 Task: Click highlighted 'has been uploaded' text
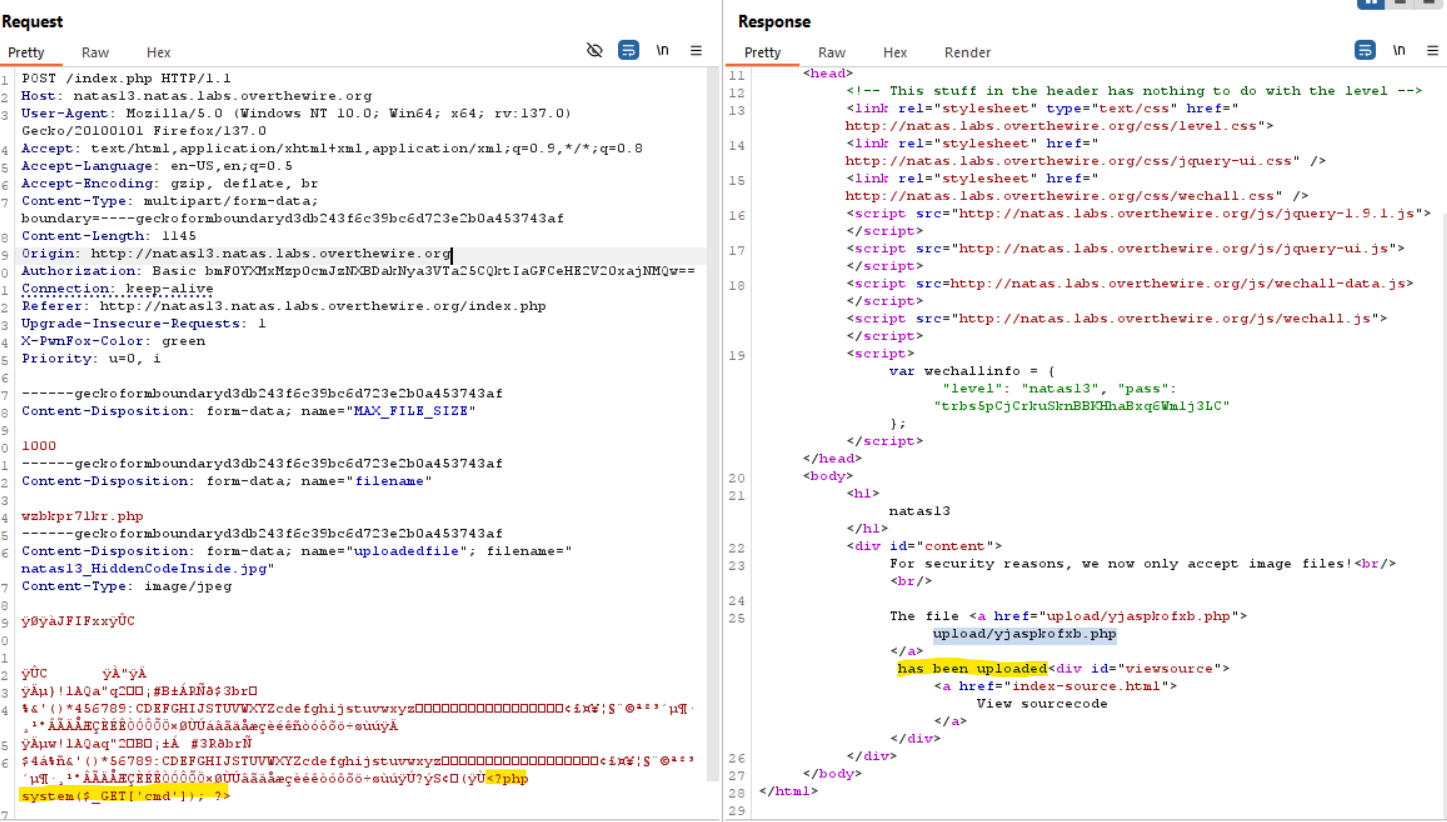click(x=971, y=668)
